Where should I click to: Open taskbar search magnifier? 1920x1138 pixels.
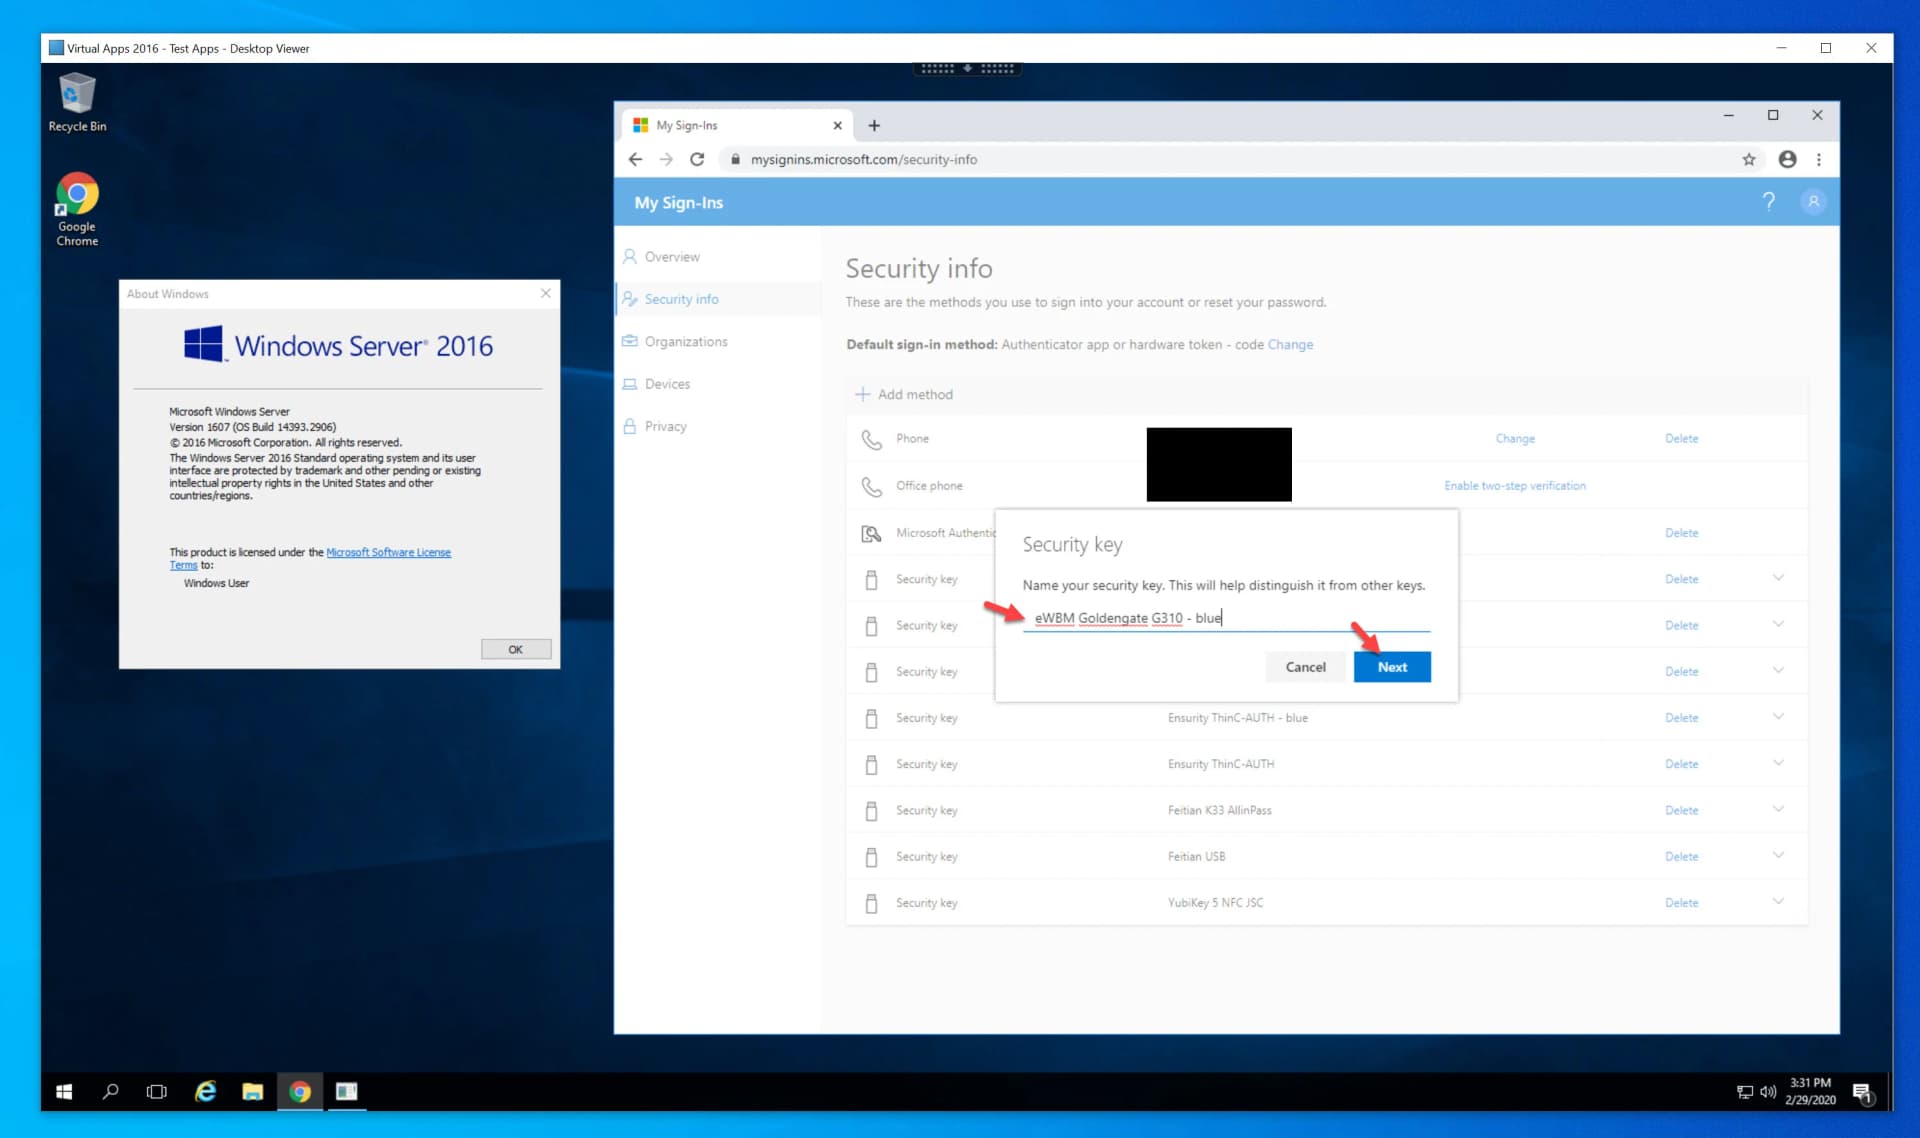[x=110, y=1091]
